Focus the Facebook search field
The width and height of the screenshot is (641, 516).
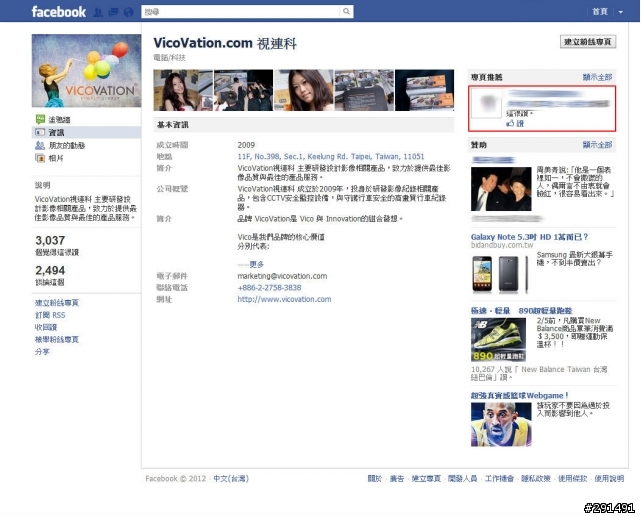point(240,11)
